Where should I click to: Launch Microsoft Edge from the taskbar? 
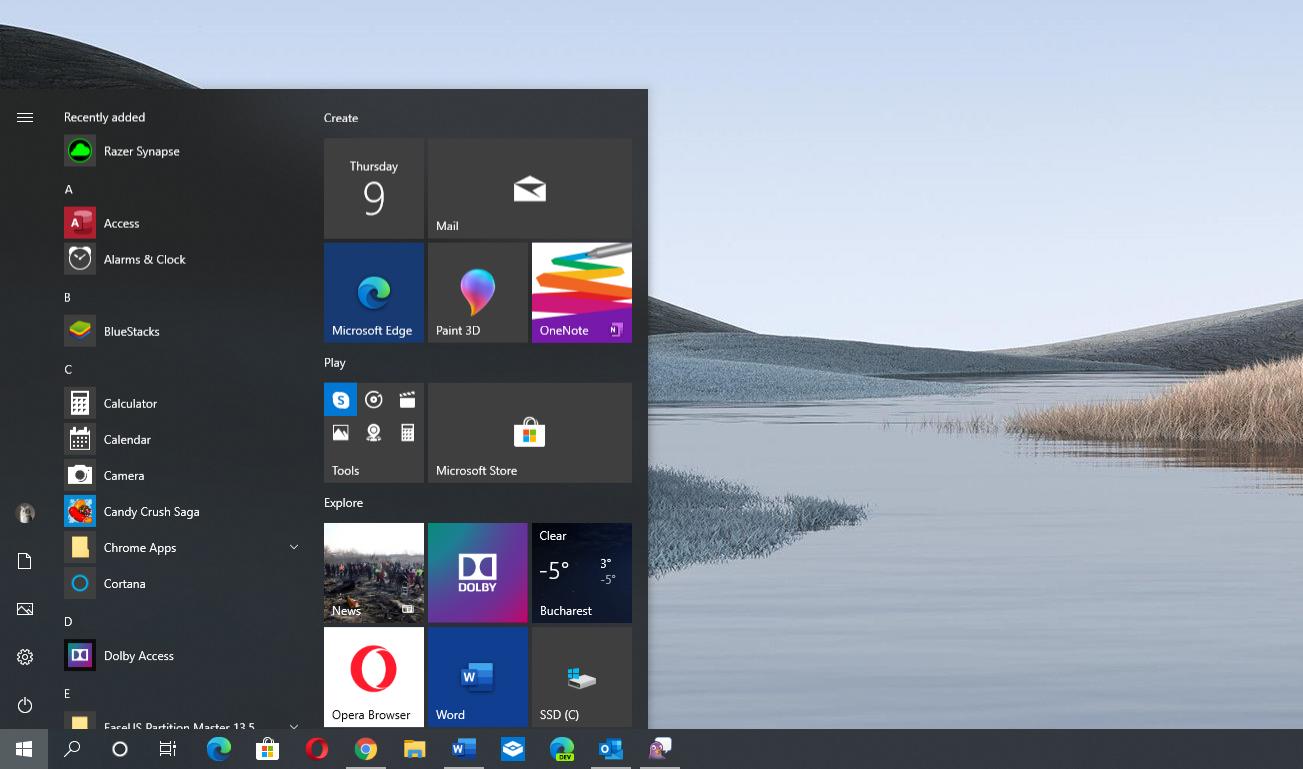pos(219,749)
